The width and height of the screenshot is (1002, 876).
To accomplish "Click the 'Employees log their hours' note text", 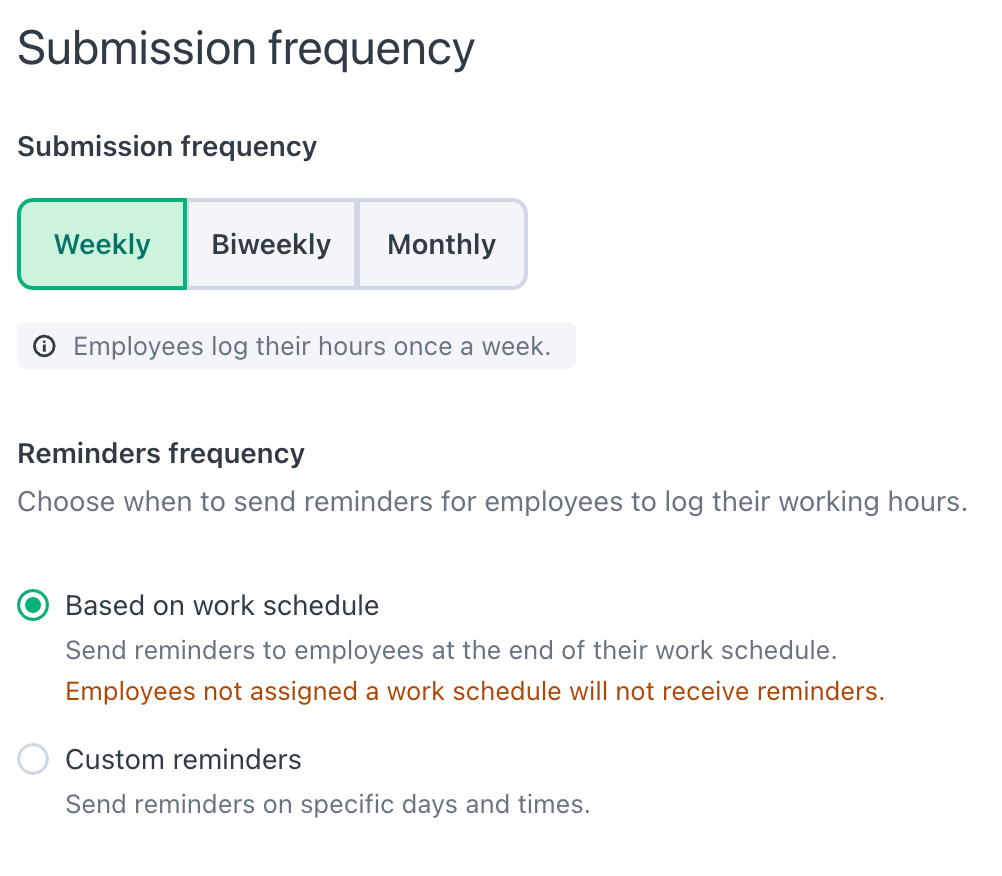I will pyautogui.click(x=312, y=346).
